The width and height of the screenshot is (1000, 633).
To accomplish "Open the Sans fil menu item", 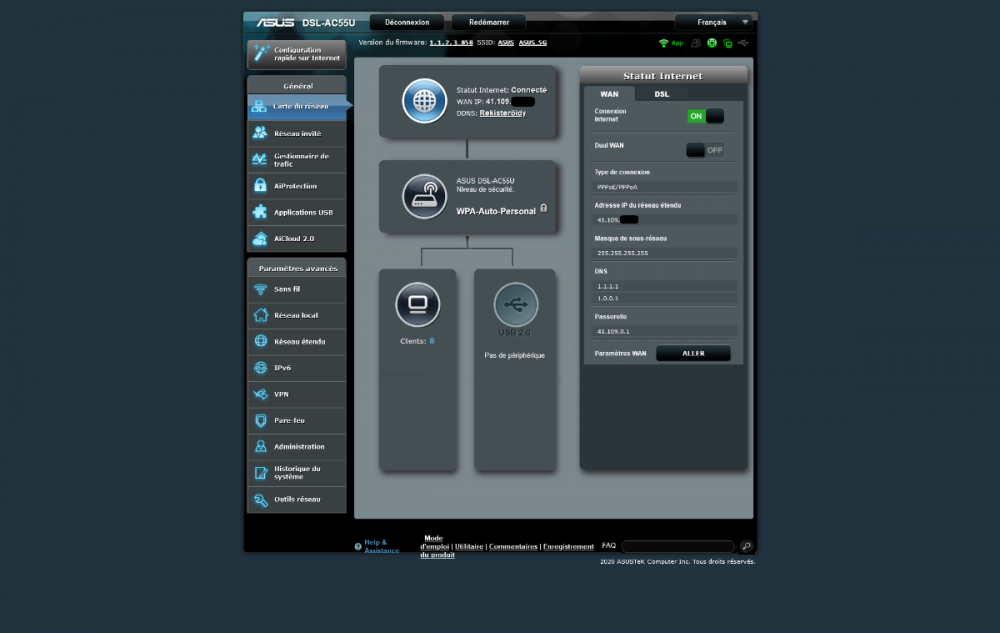I will (296, 290).
